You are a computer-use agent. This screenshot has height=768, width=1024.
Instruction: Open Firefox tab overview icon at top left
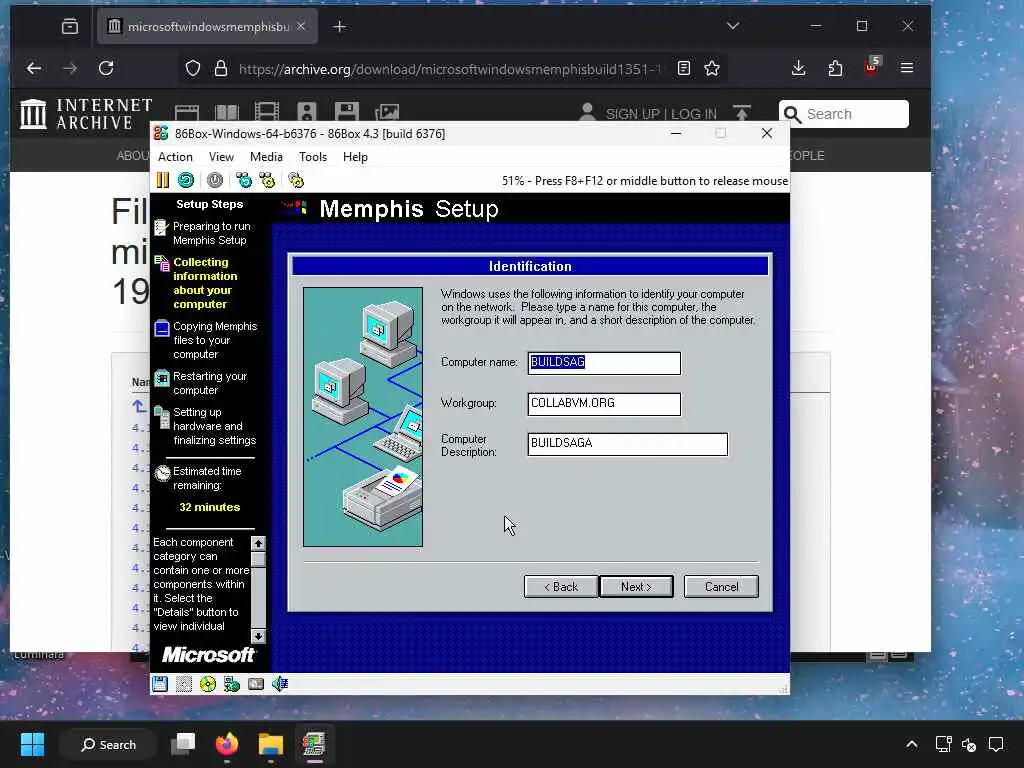click(x=70, y=26)
